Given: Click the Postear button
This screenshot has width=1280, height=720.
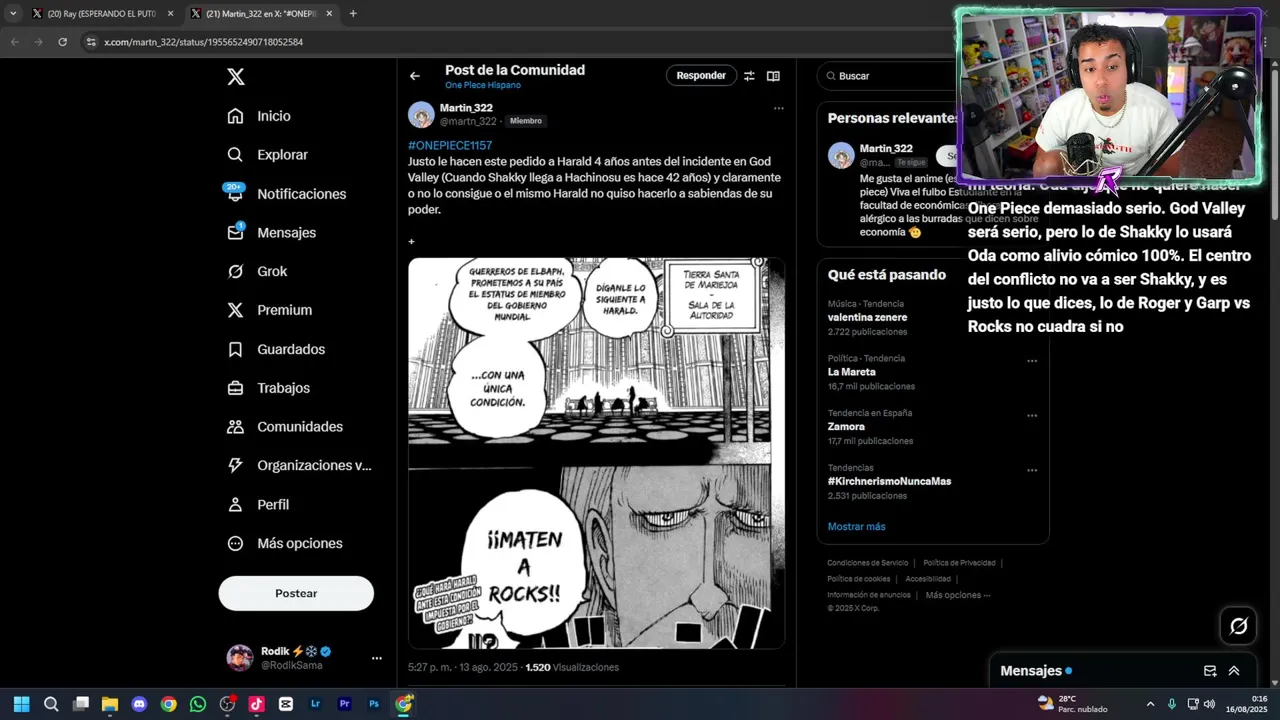Looking at the screenshot, I should 296,593.
